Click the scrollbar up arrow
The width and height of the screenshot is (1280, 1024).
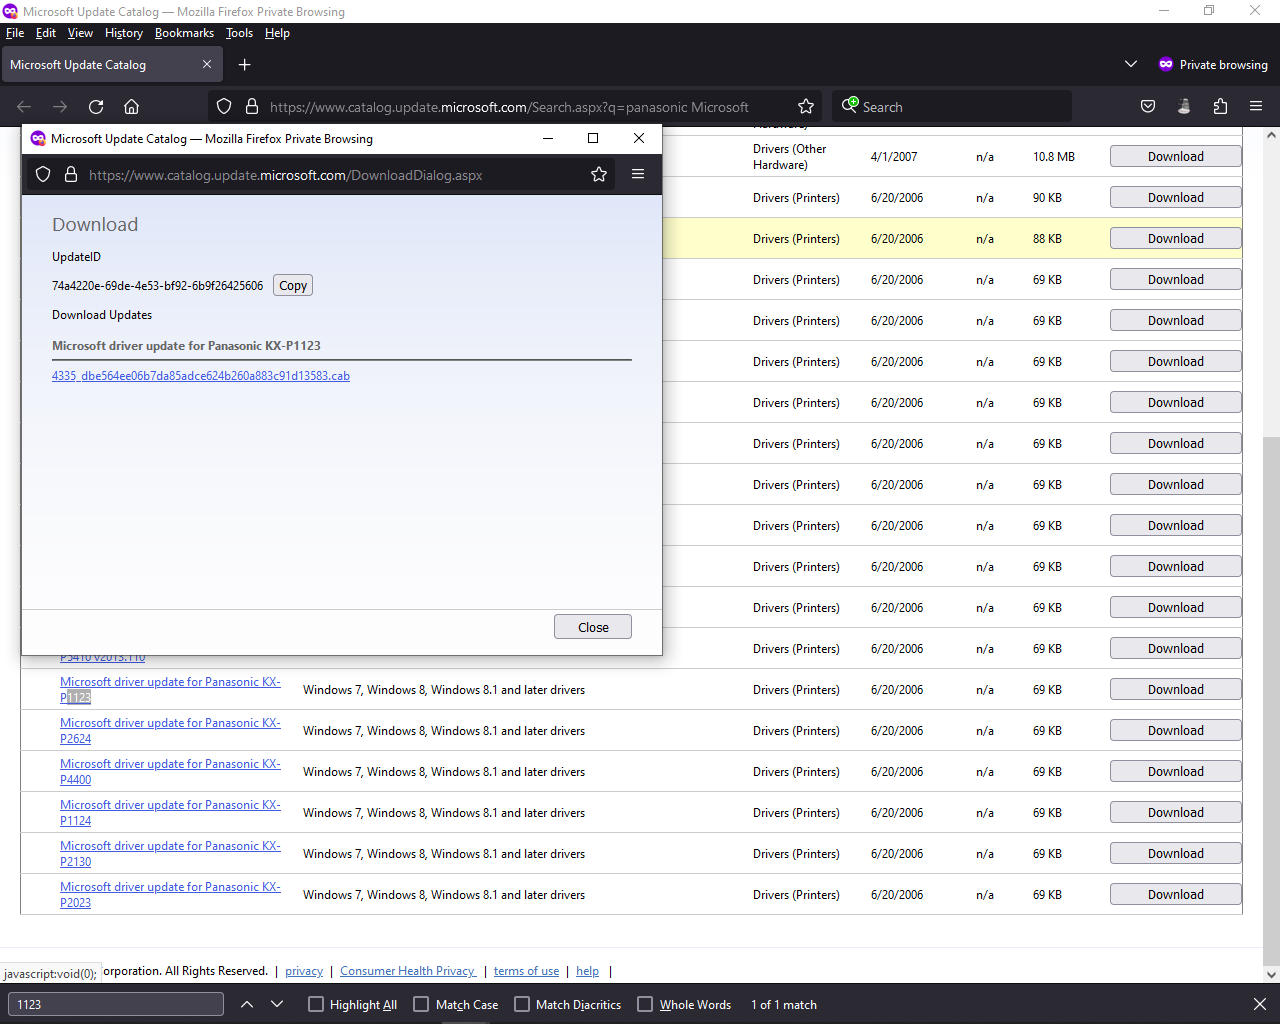click(x=1271, y=135)
